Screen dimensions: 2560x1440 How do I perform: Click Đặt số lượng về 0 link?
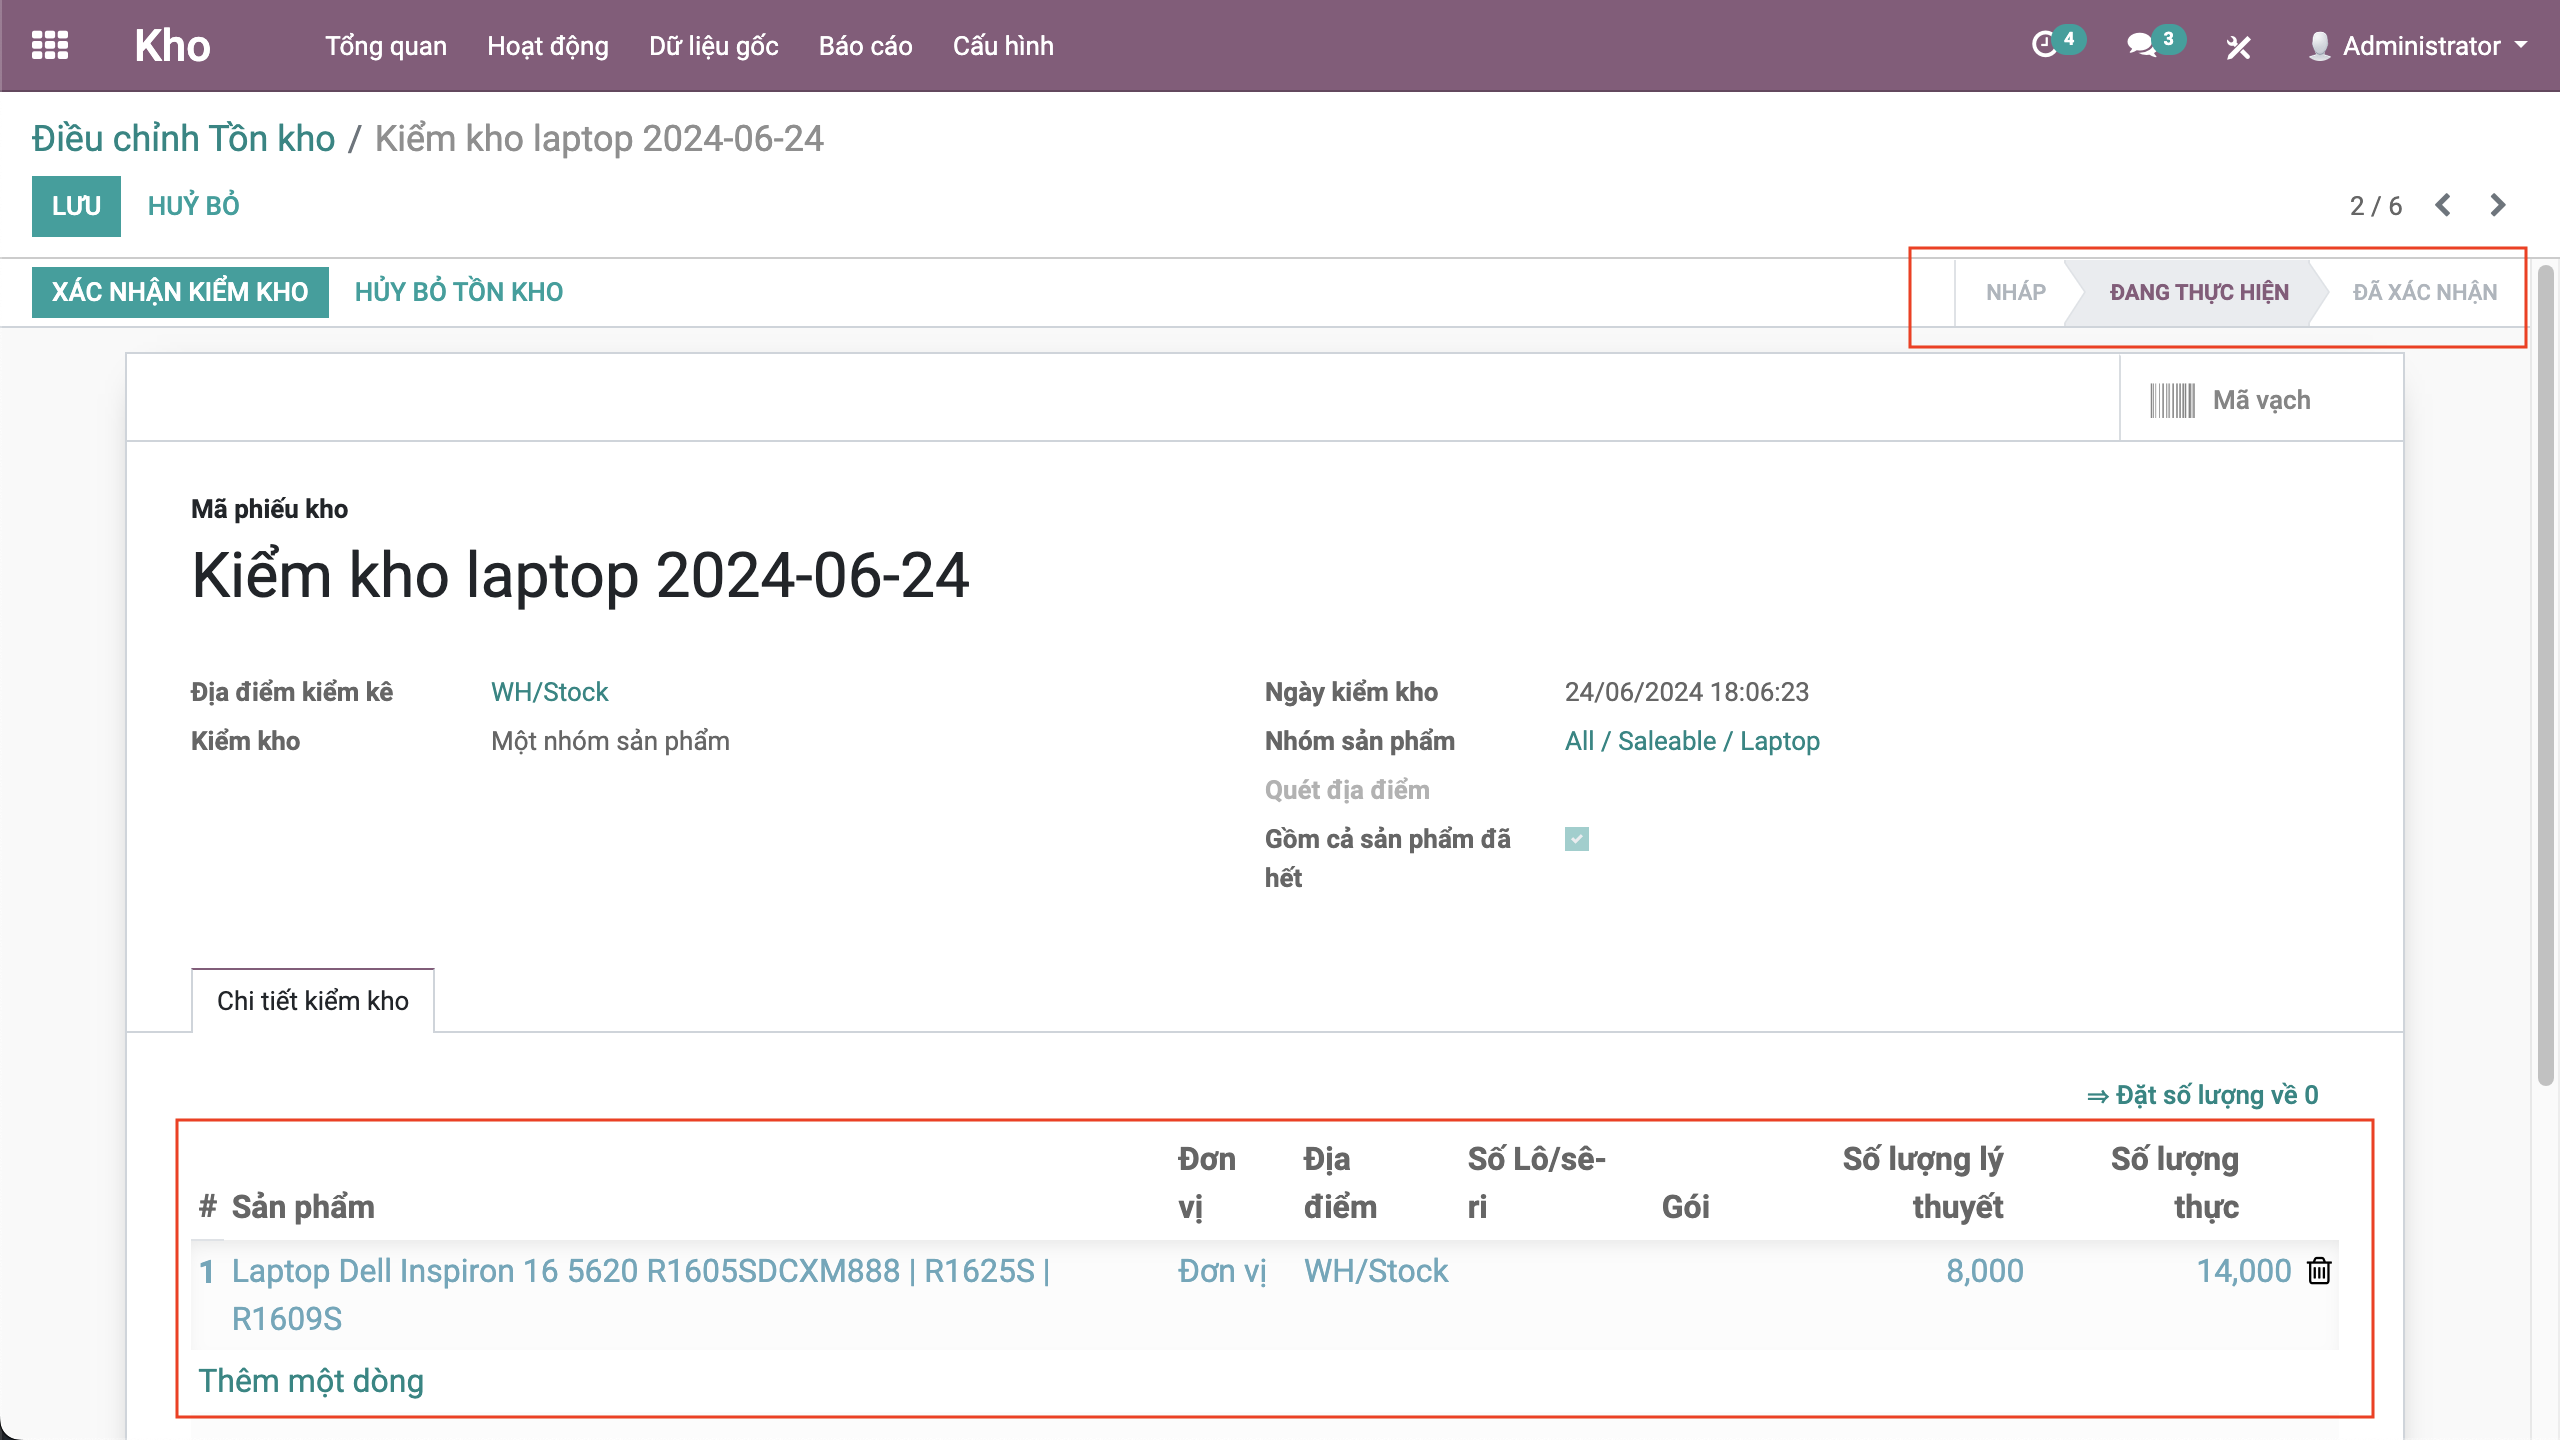click(x=2203, y=1095)
